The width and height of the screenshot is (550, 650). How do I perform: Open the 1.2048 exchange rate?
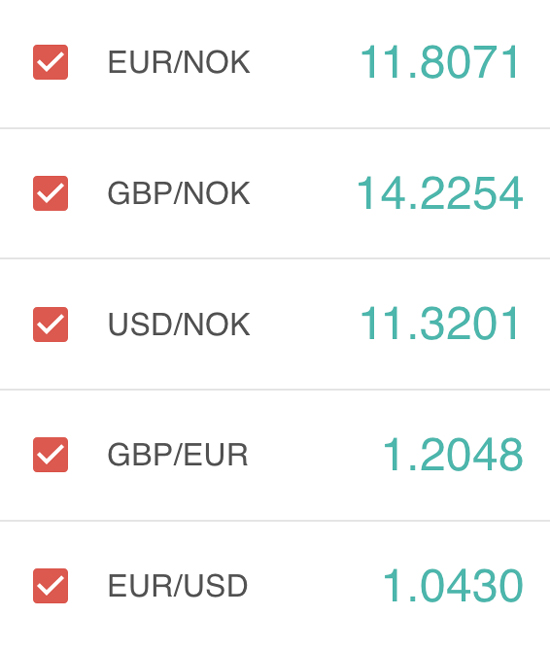[x=453, y=454]
